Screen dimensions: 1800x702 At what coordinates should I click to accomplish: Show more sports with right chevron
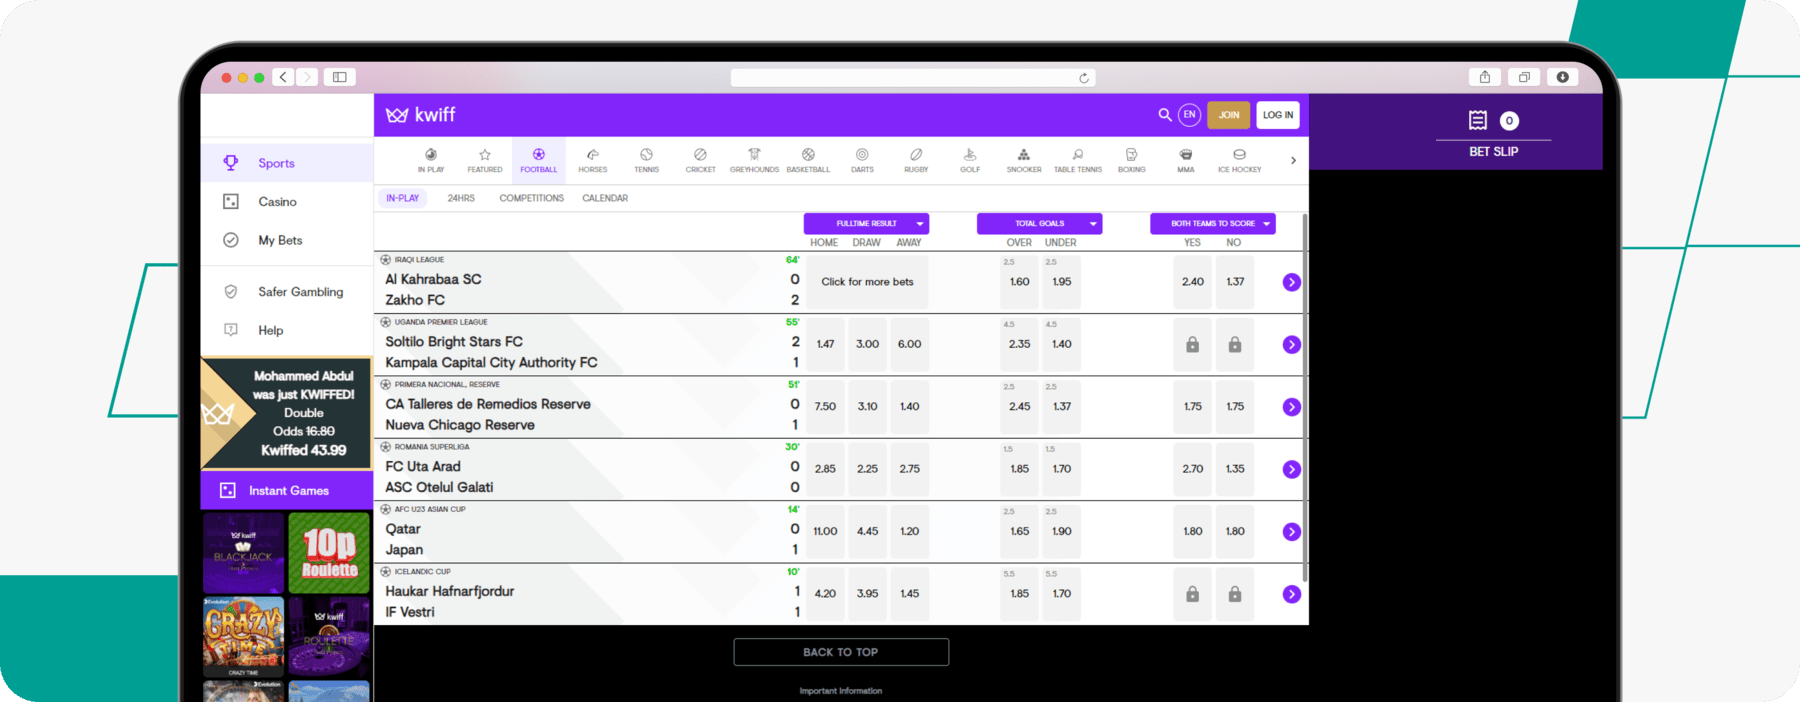[1293, 160]
